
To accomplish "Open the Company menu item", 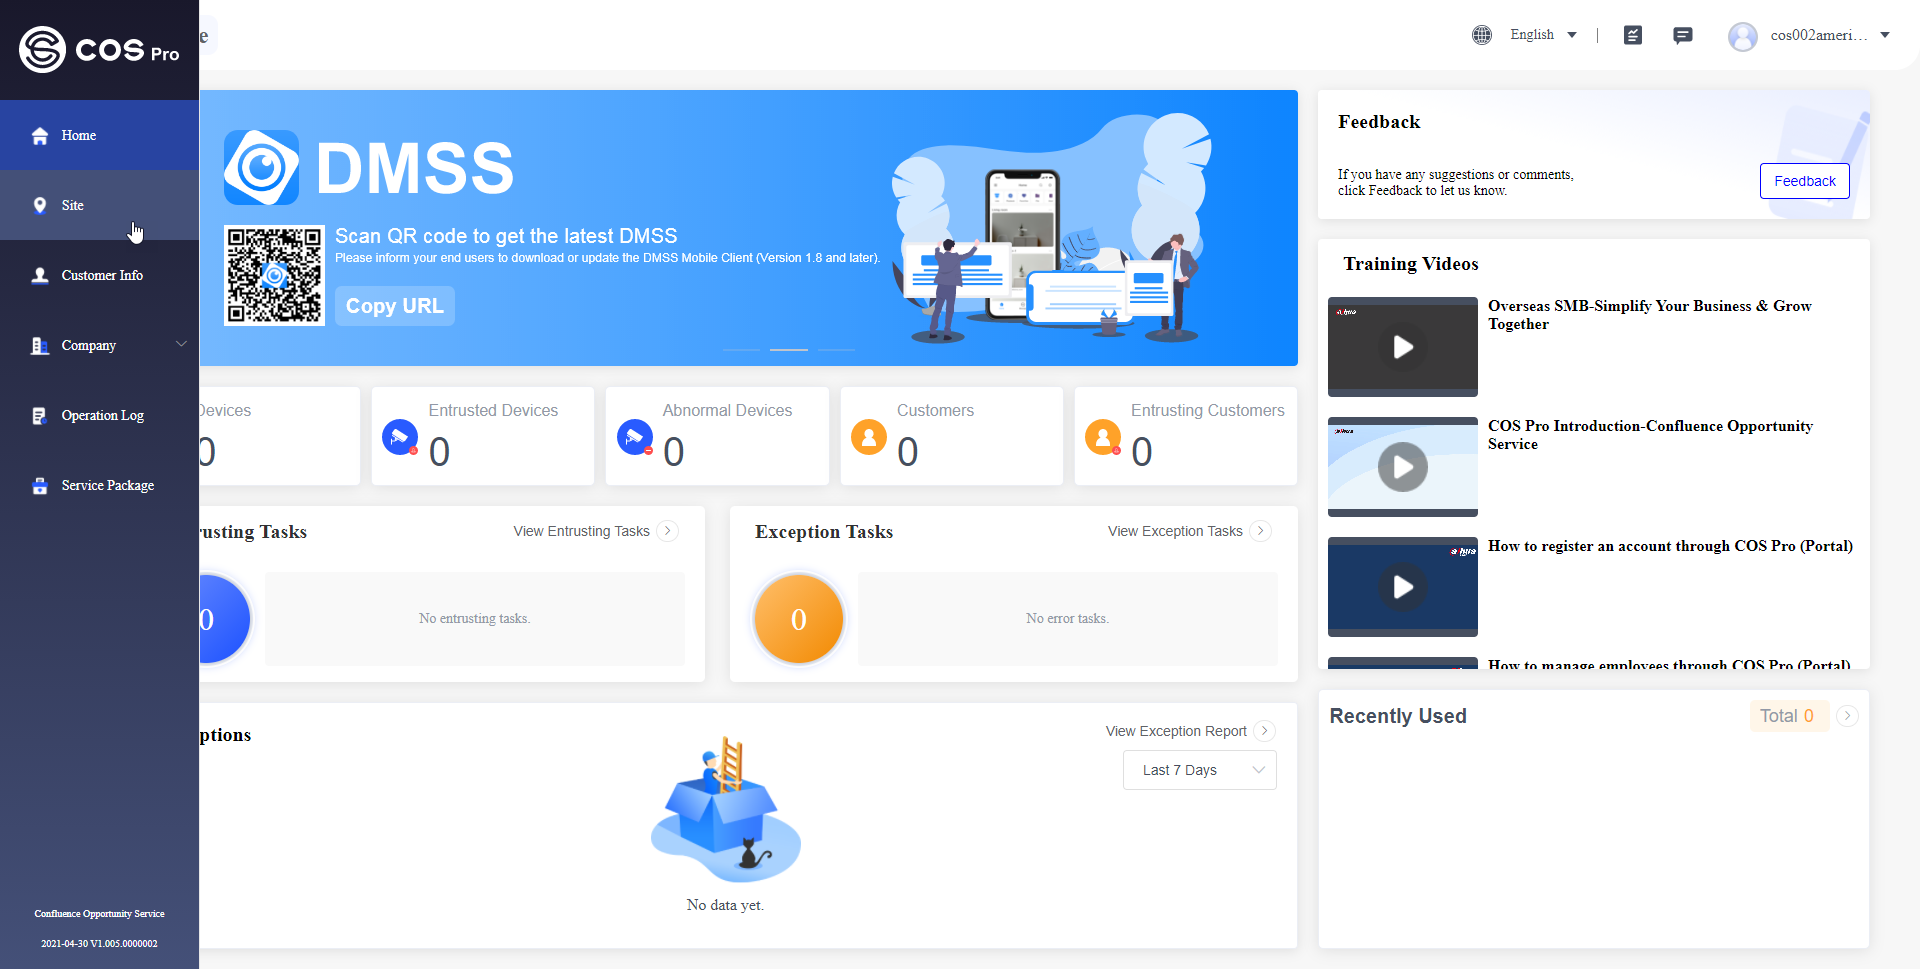I will (x=99, y=345).
